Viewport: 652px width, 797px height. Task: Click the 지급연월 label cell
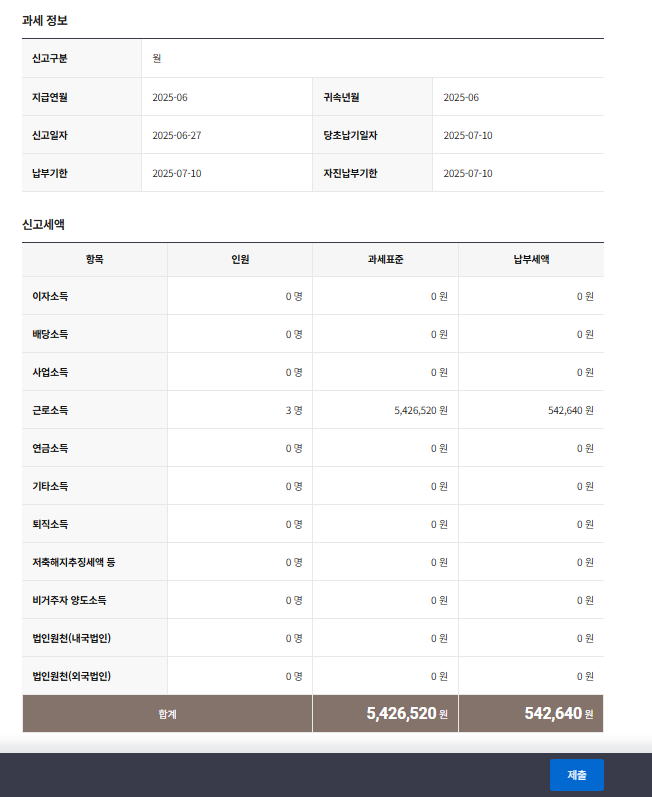point(82,97)
